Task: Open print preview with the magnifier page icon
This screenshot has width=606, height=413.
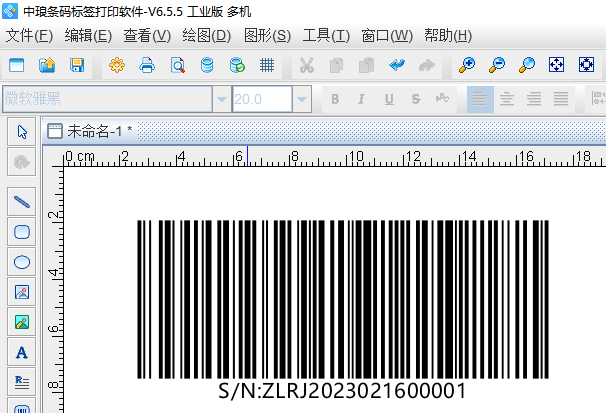Action: tap(177, 65)
